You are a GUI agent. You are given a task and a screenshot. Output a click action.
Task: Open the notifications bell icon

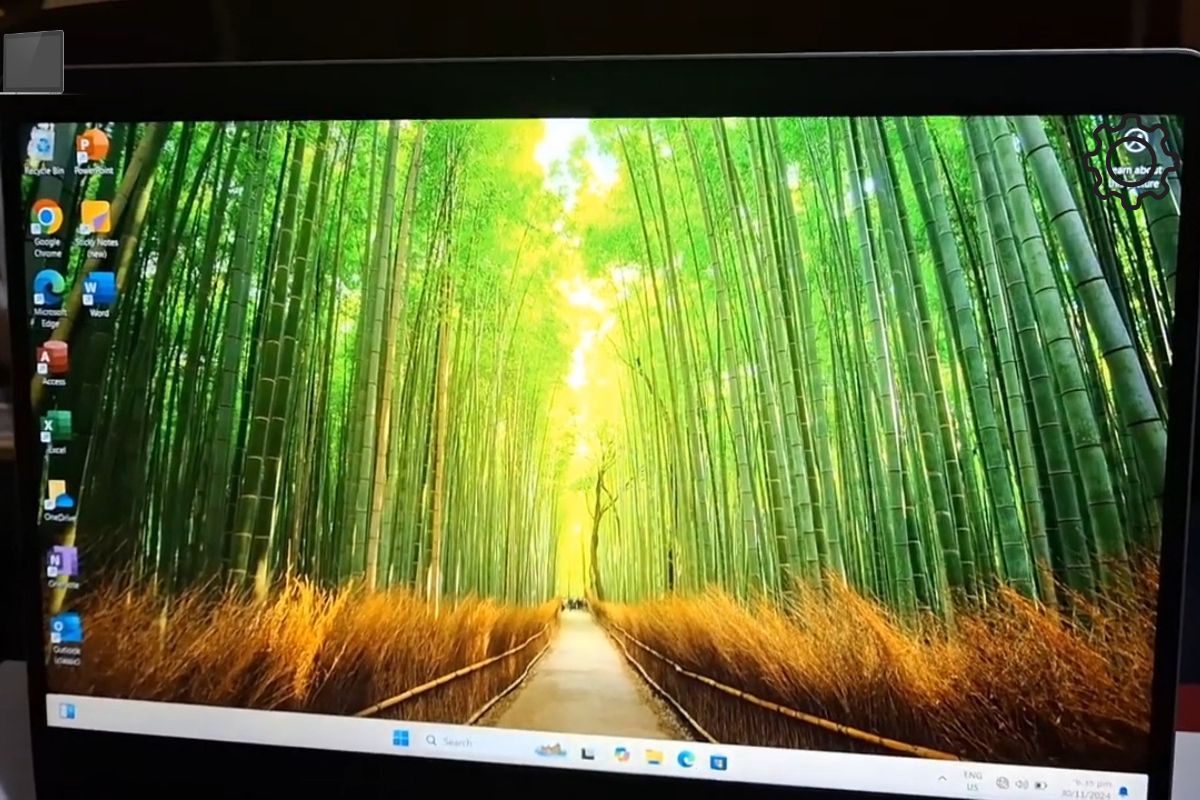[1123, 792]
